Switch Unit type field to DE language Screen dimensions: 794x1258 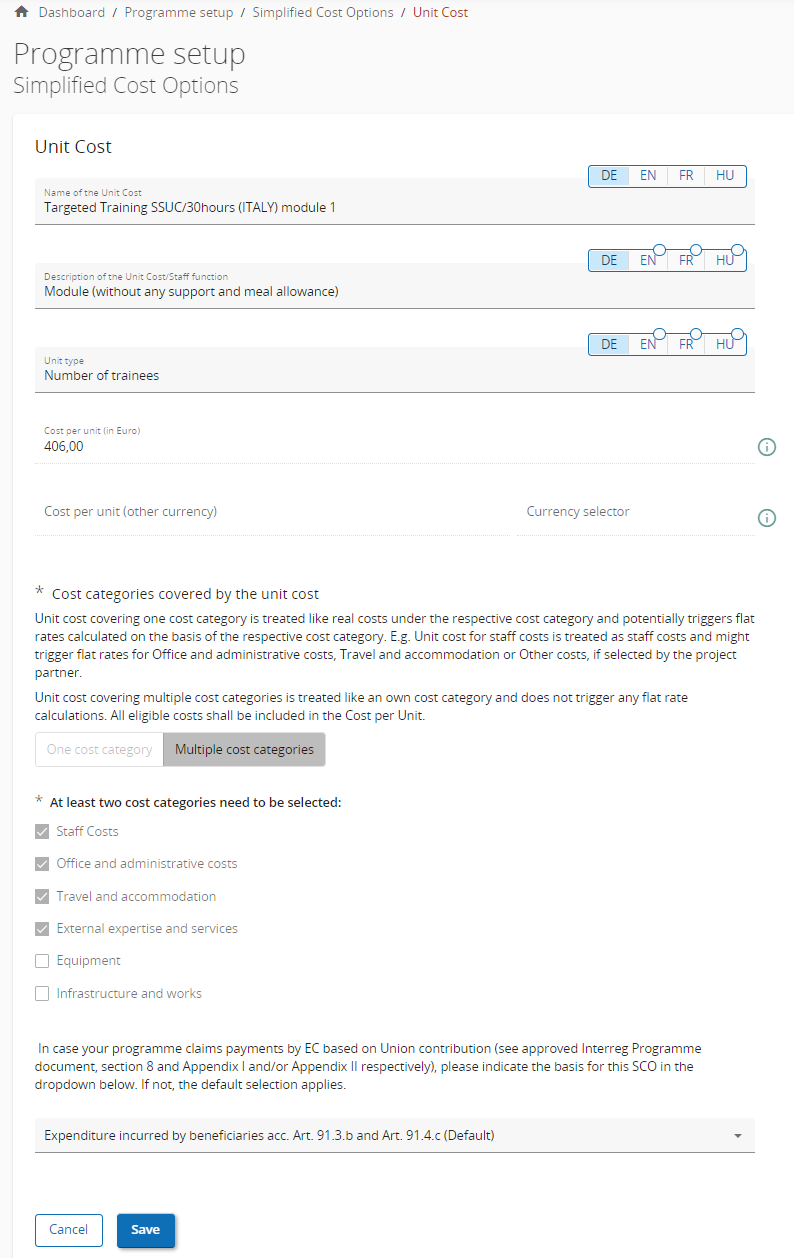609,344
